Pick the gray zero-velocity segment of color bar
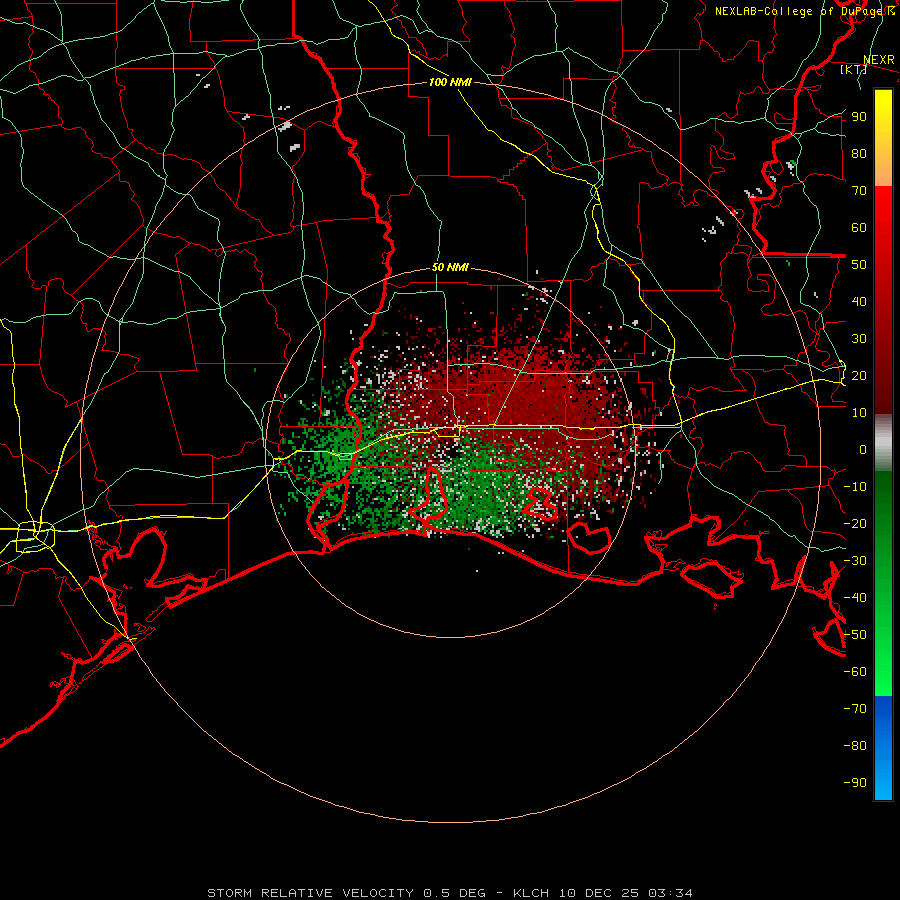Viewport: 900px width, 900px height. 883,443
